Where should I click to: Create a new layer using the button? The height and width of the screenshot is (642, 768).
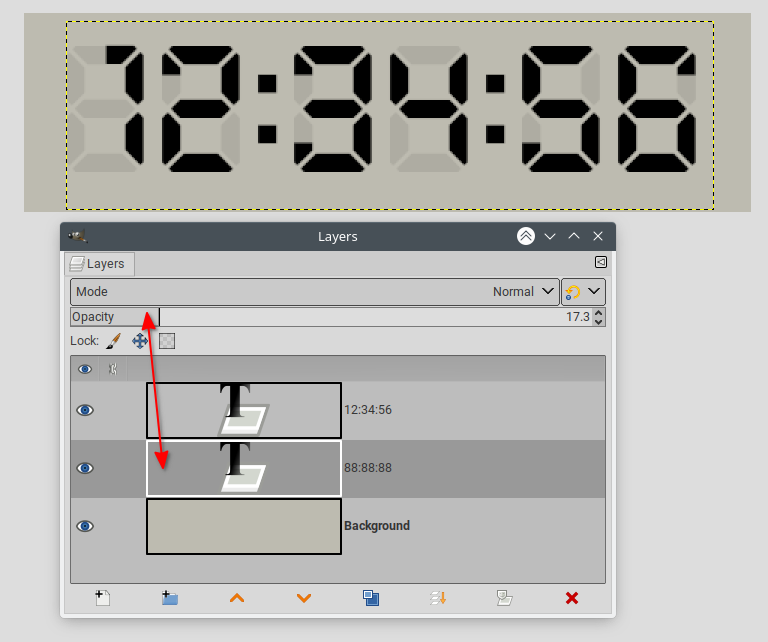click(x=103, y=598)
